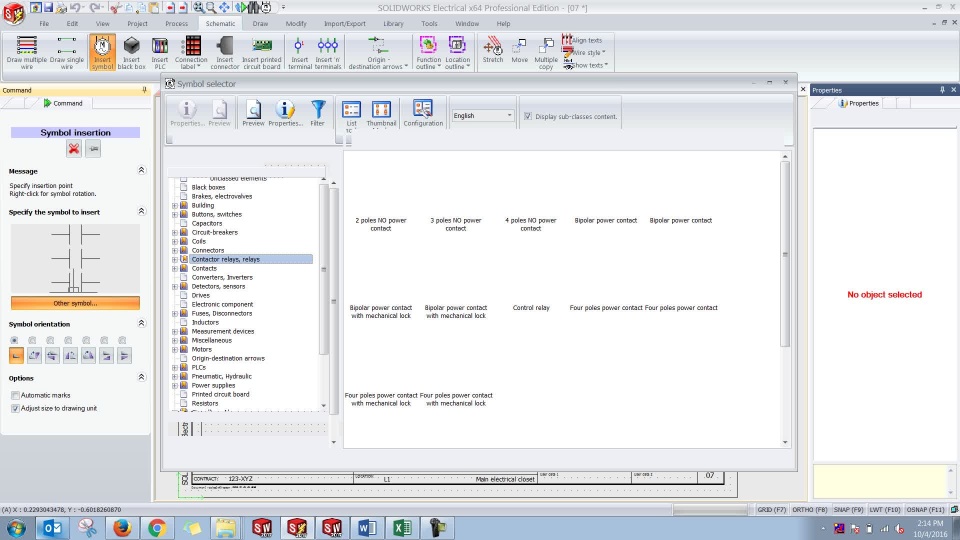960x540 pixels.
Task: Click Insert 'n' terminals icon
Action: pyautogui.click(x=328, y=52)
